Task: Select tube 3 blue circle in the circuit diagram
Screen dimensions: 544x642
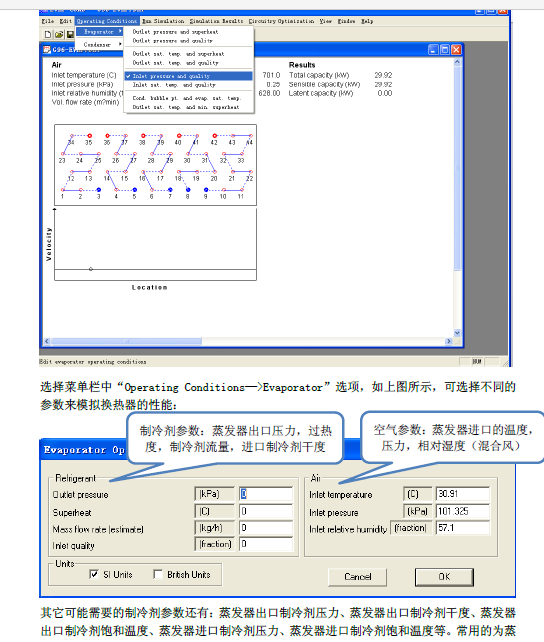Action: pos(99,190)
